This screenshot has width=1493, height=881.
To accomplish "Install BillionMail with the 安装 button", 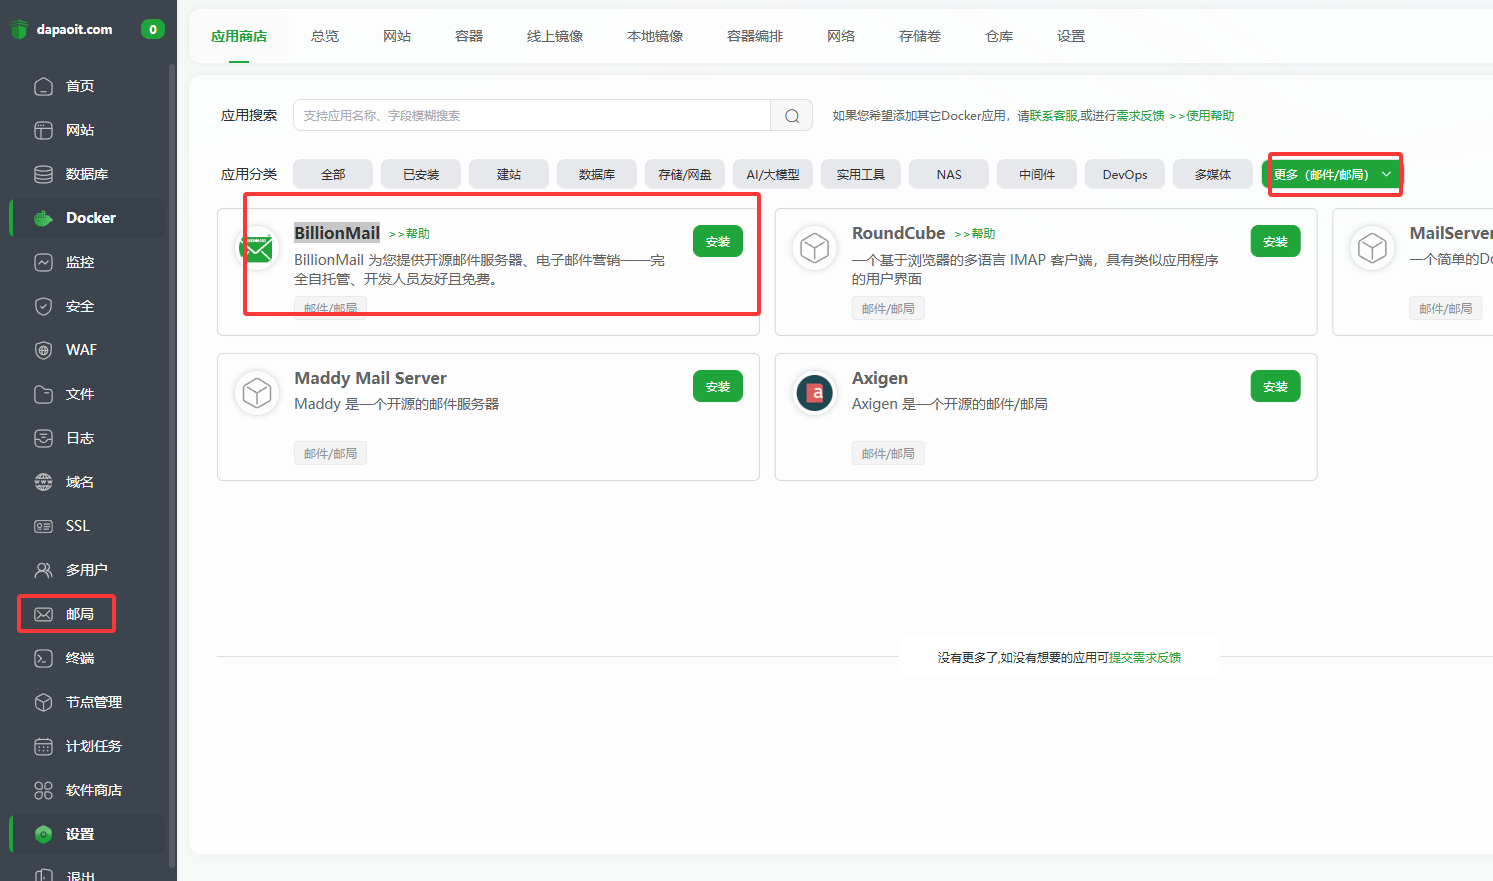I will 717,240.
